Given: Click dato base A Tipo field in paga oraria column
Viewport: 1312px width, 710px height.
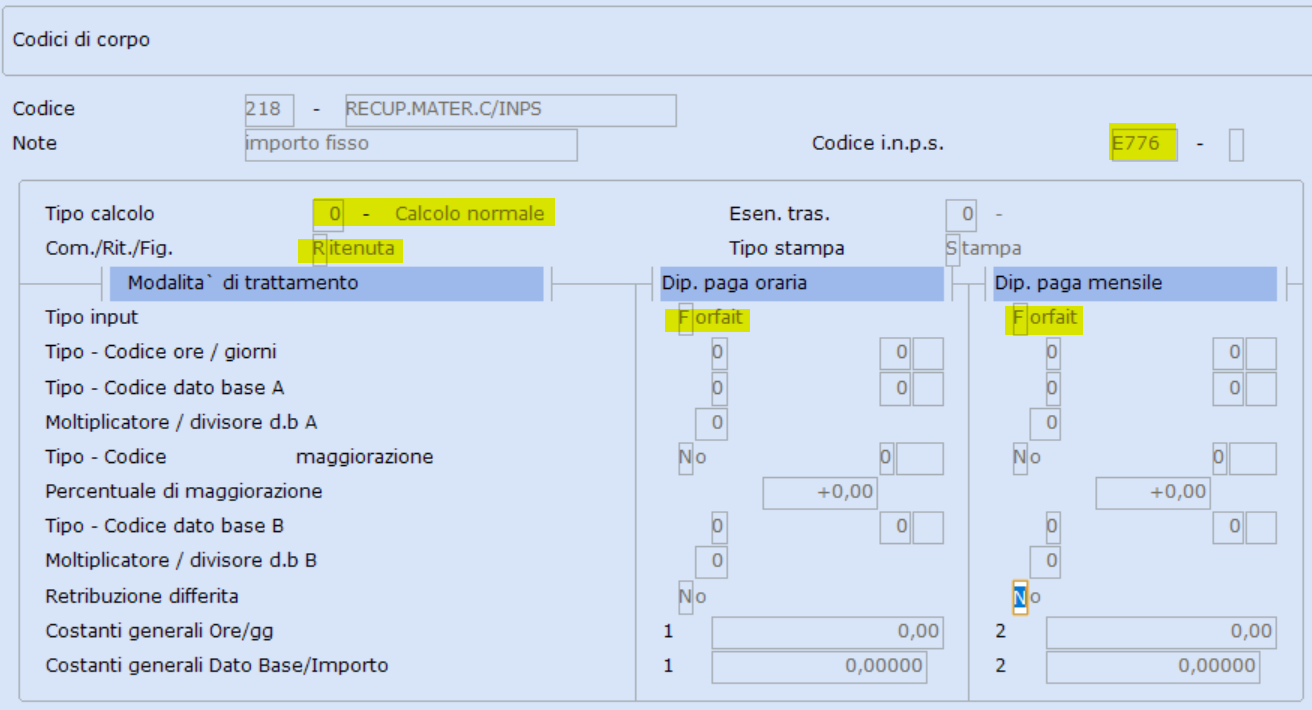Looking at the screenshot, I should pos(719,388).
